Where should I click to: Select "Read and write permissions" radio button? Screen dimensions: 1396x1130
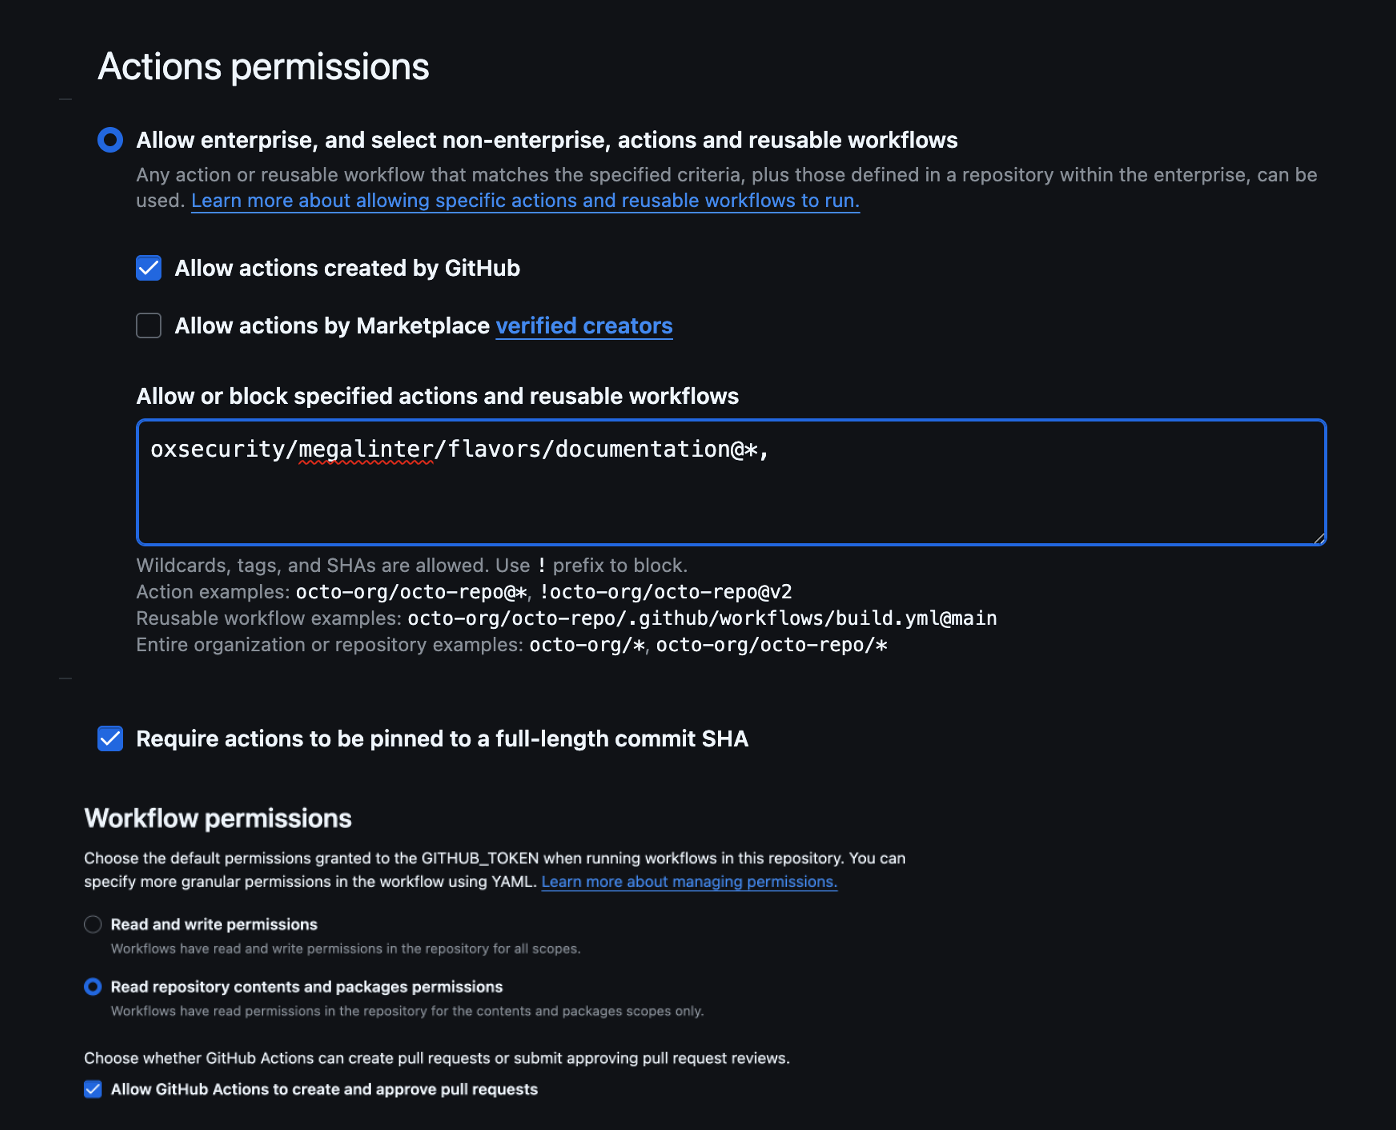tap(93, 925)
